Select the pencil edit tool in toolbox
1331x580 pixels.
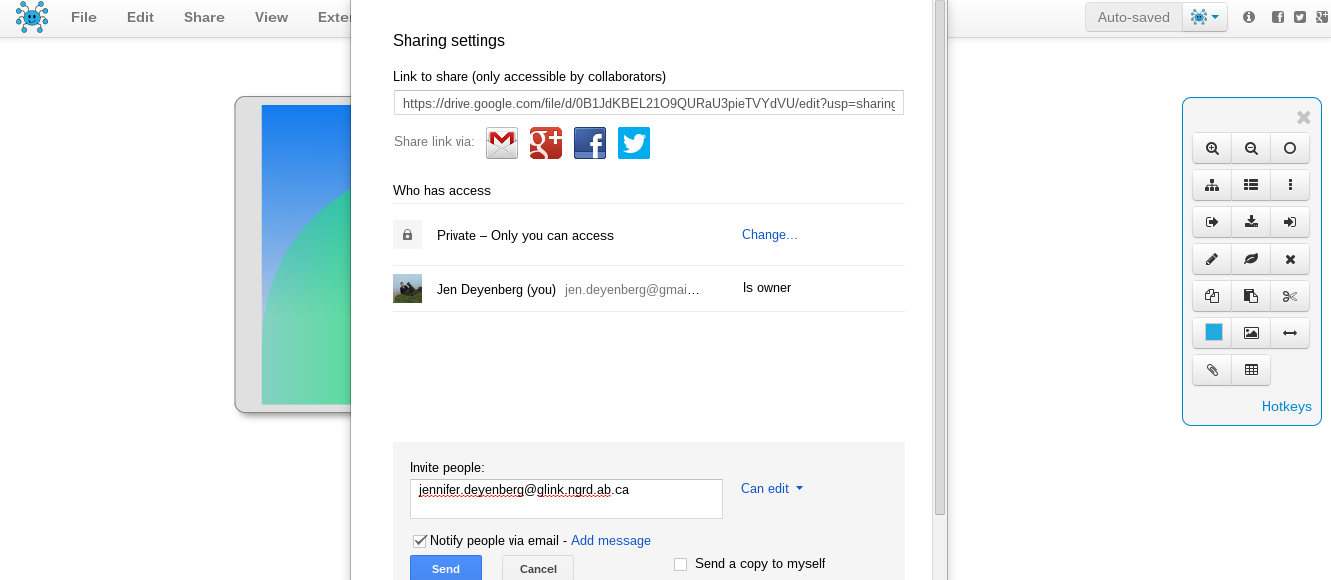coord(1212,259)
